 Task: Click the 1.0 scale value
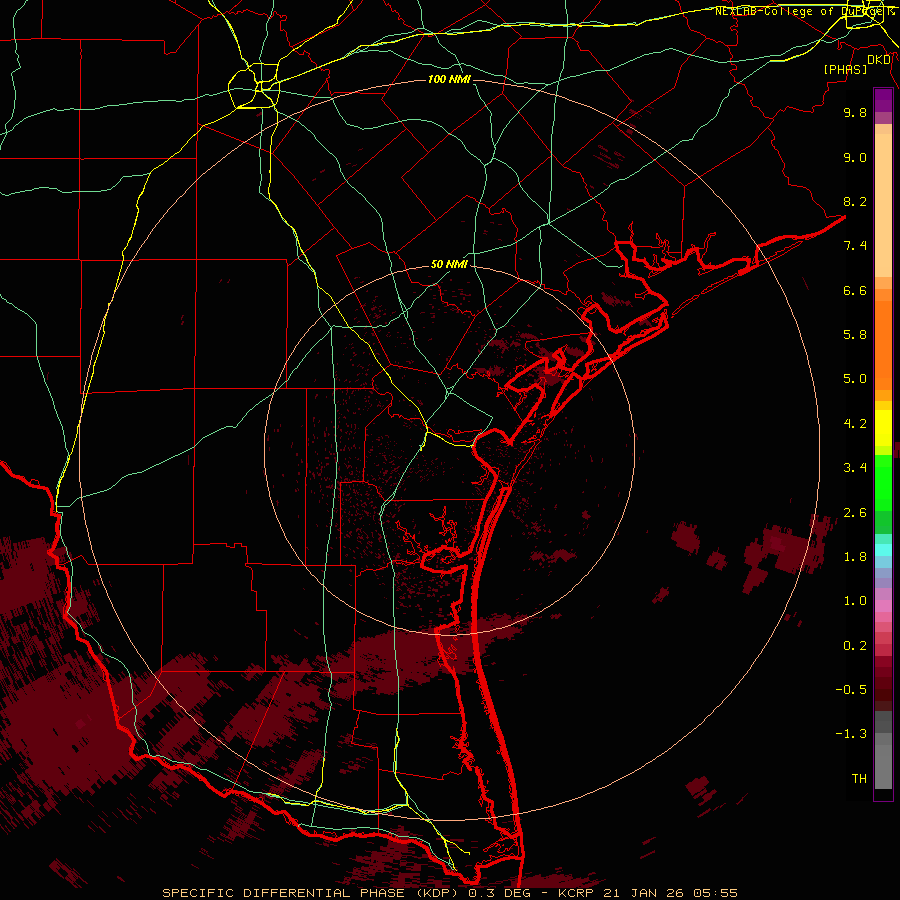coord(855,601)
